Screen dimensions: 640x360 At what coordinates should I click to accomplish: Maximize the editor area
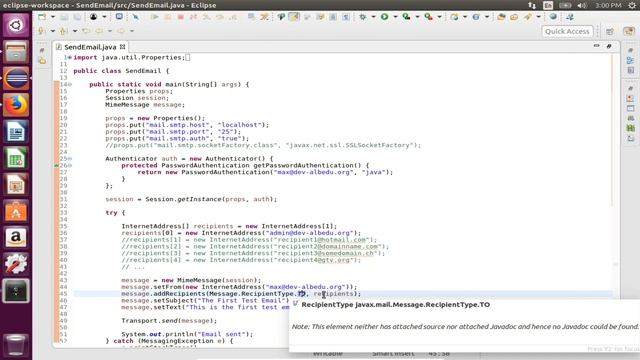point(609,46)
